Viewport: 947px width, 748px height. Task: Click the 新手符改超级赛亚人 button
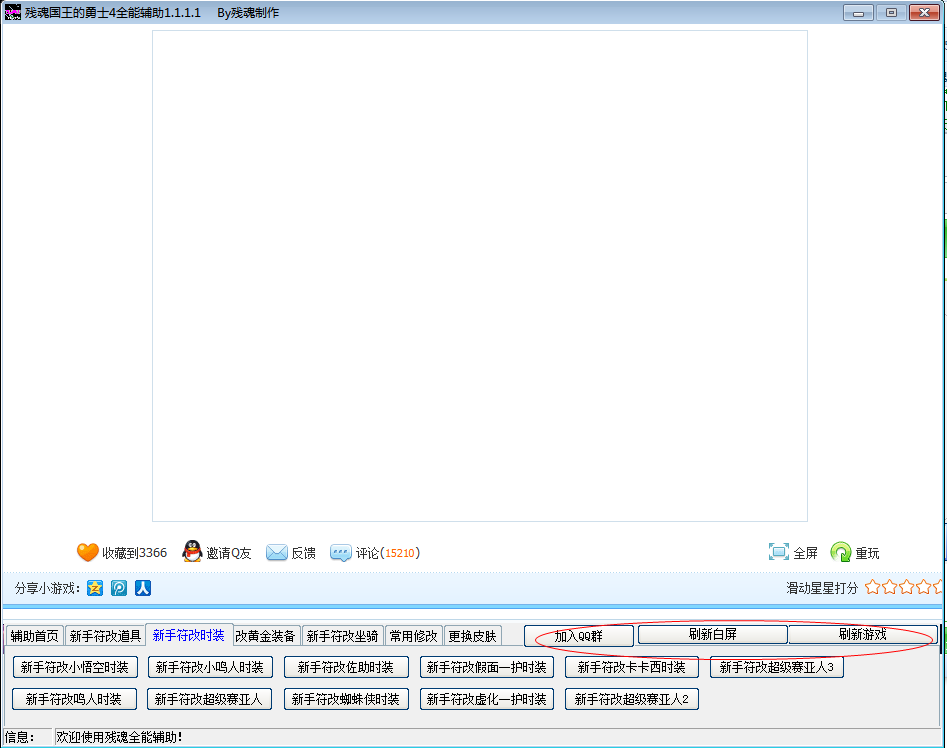click(x=209, y=699)
